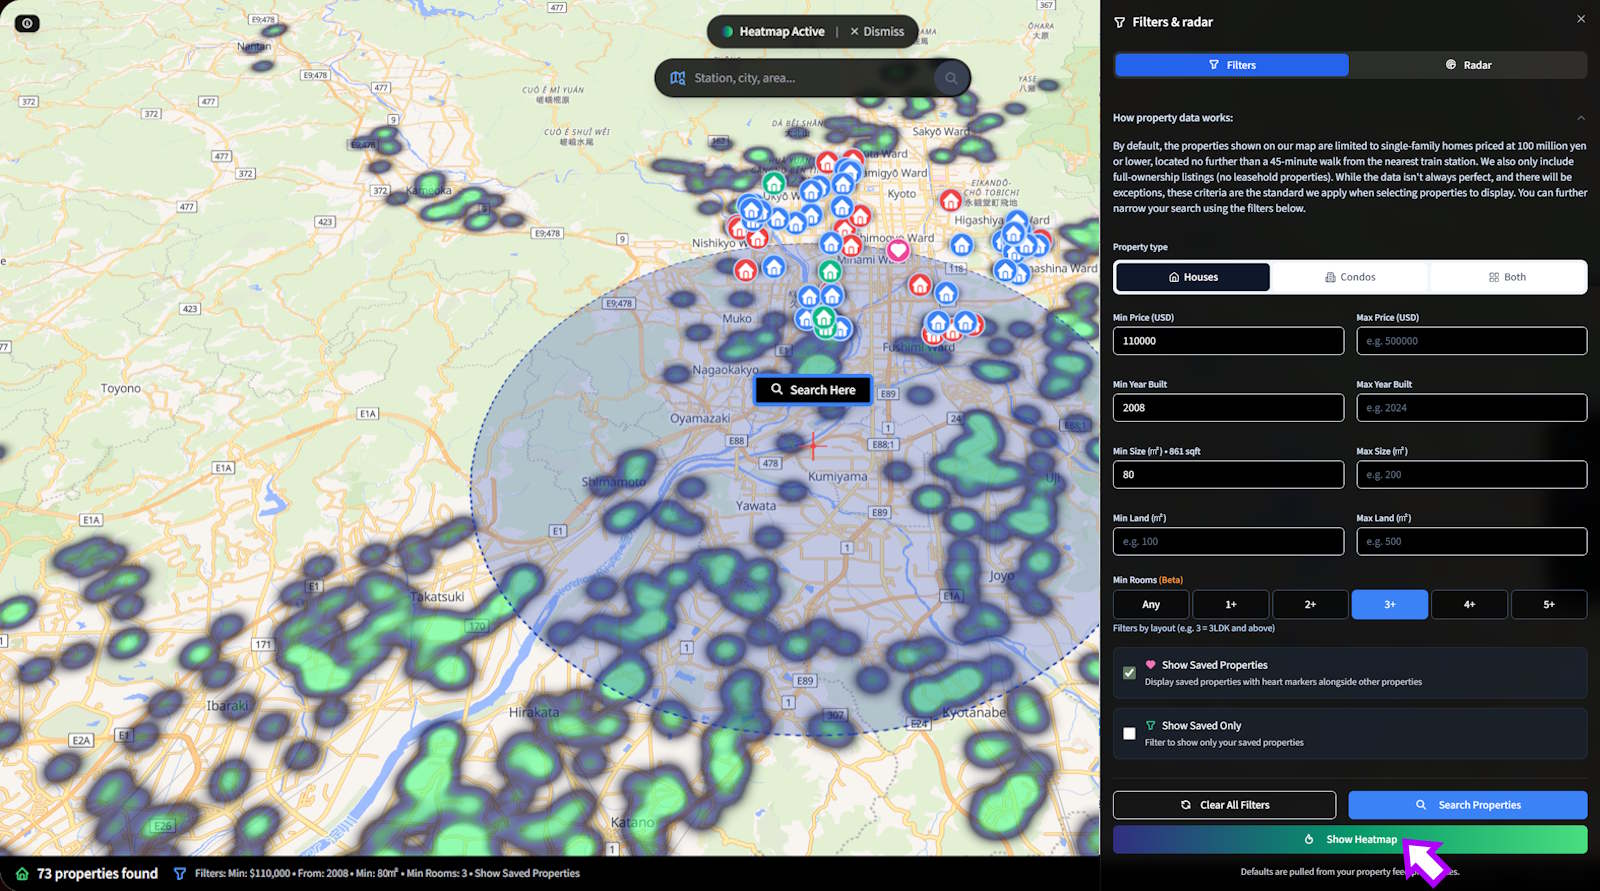1600x891 pixels.
Task: Click the home icon beside properties found
Action: [x=22, y=873]
